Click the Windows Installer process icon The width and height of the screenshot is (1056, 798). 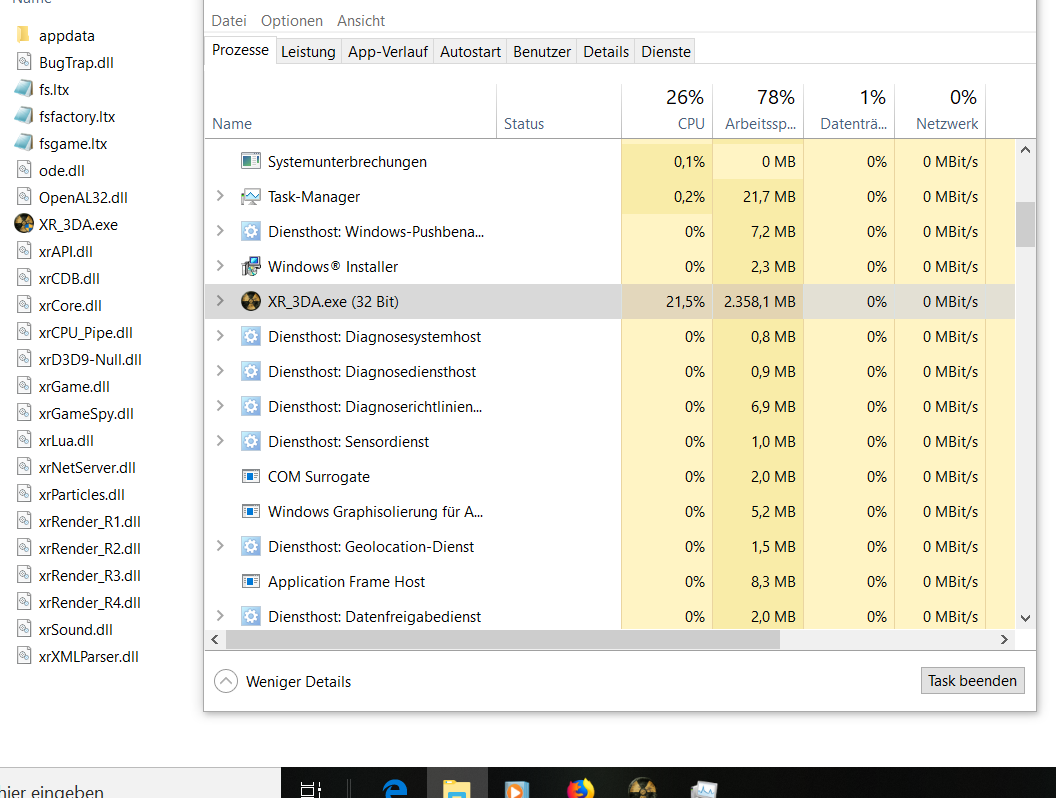coord(251,267)
